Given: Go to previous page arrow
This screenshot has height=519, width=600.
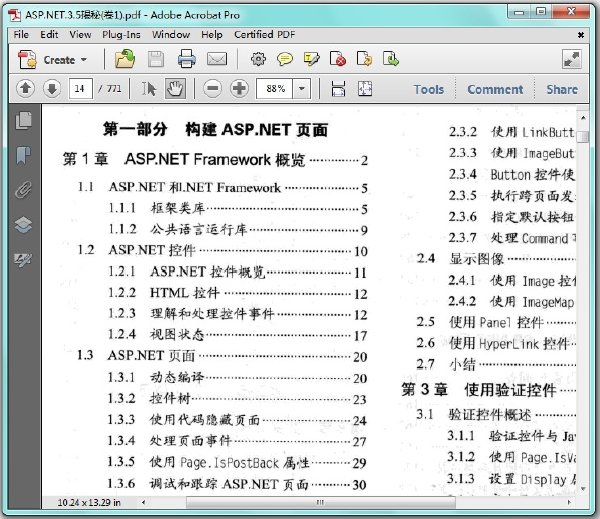Looking at the screenshot, I should click(26, 89).
